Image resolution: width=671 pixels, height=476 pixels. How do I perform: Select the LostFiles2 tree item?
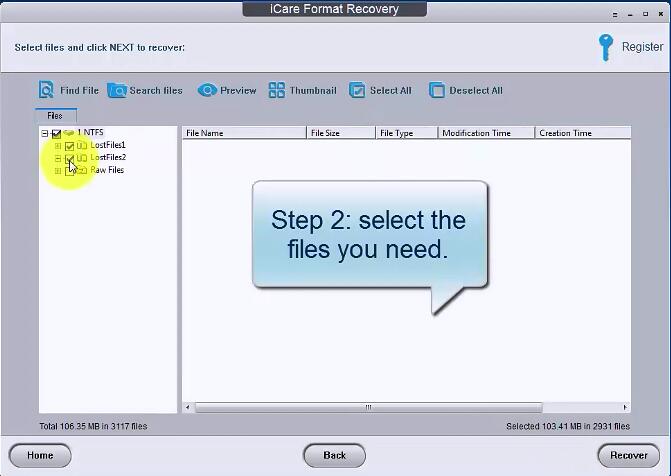[x=108, y=158]
